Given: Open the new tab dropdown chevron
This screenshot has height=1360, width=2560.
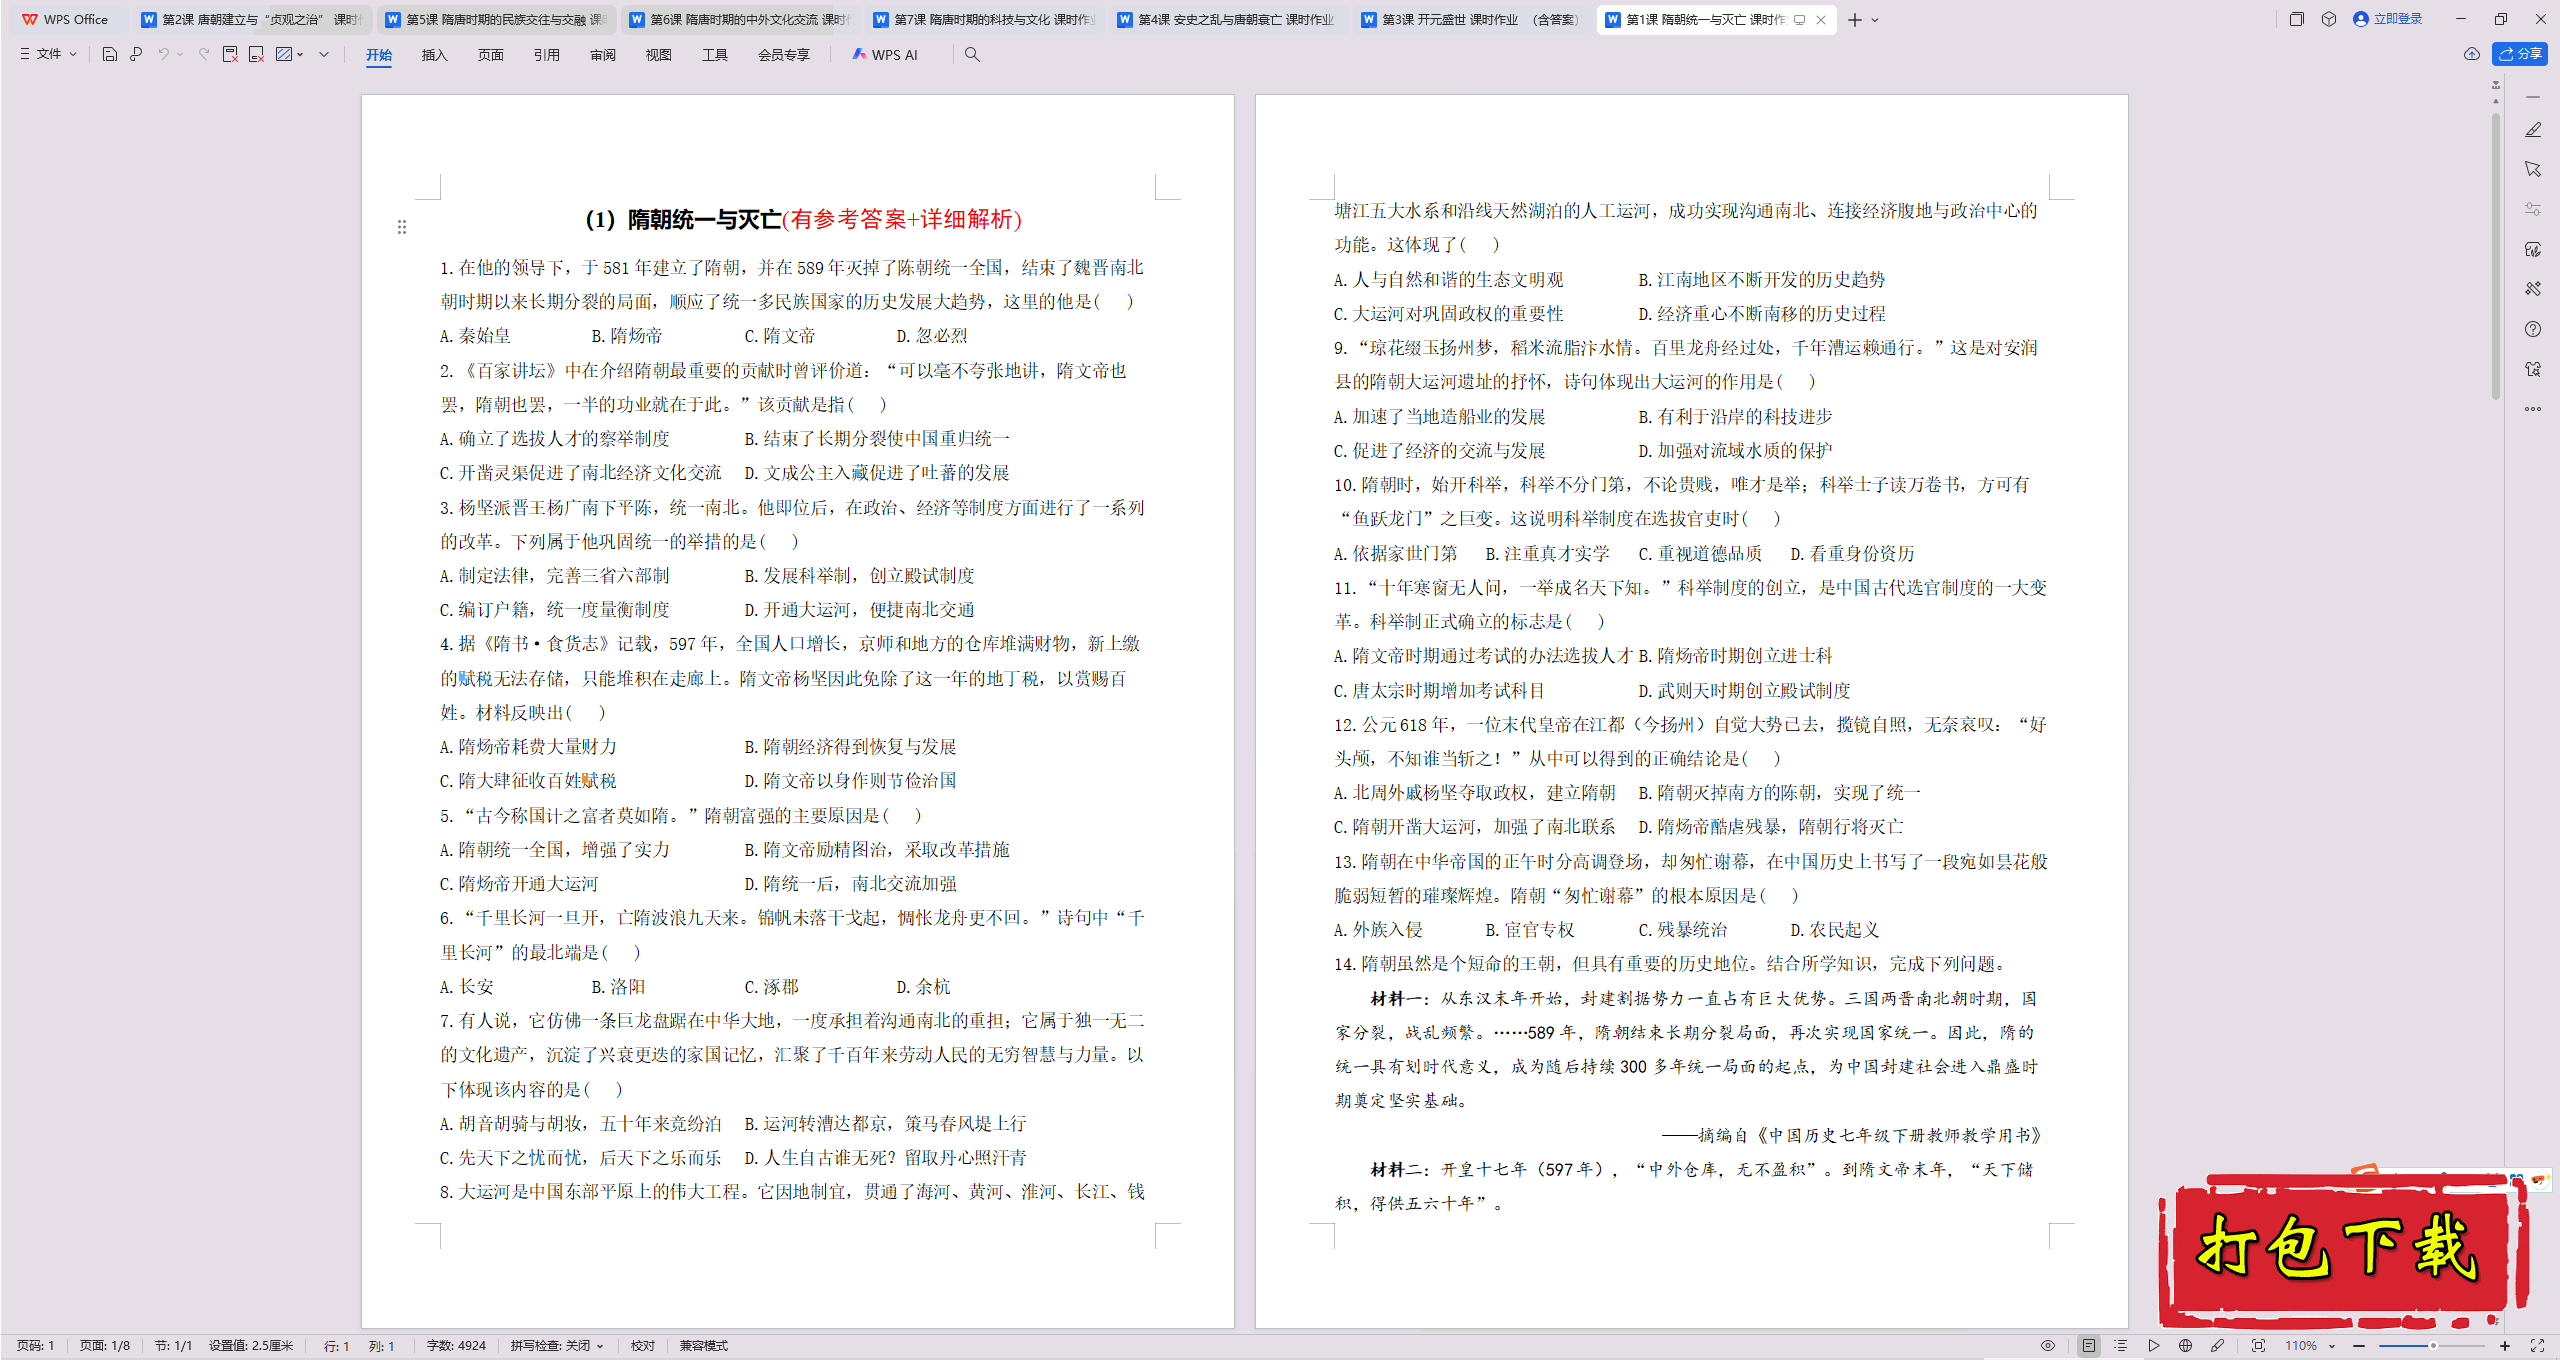Looking at the screenshot, I should point(1875,19).
